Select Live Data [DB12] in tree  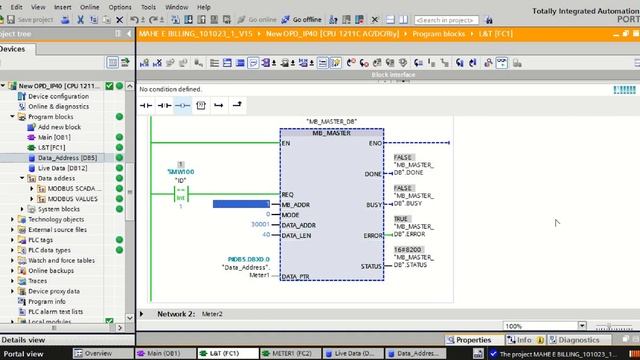pyautogui.click(x=62, y=168)
